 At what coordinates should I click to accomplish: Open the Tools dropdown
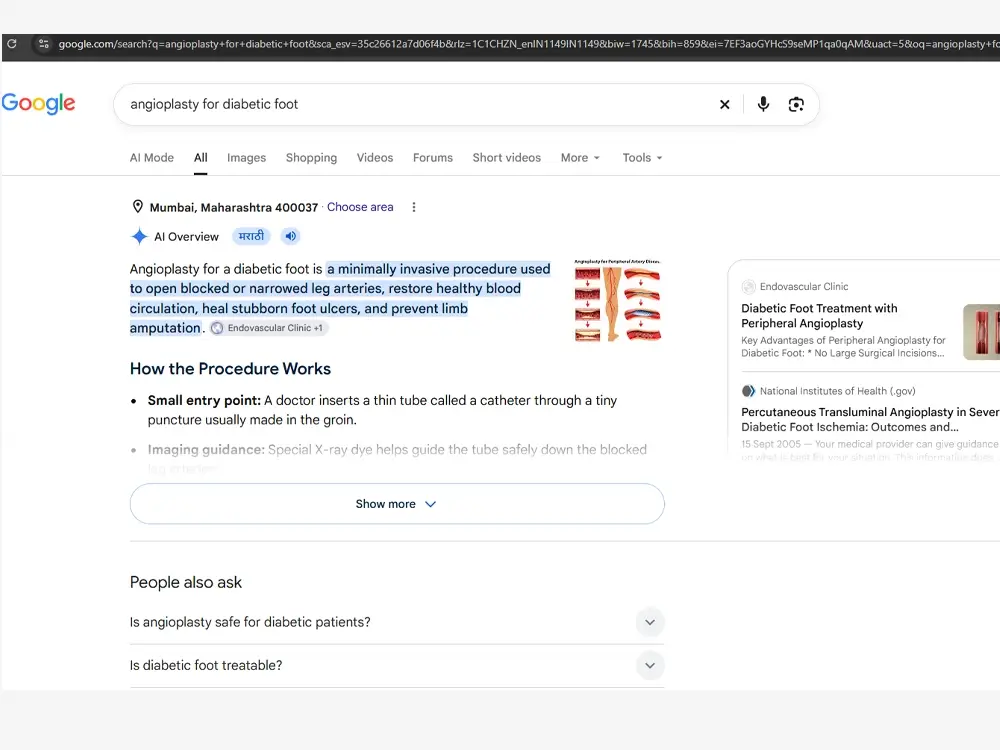pyautogui.click(x=642, y=158)
